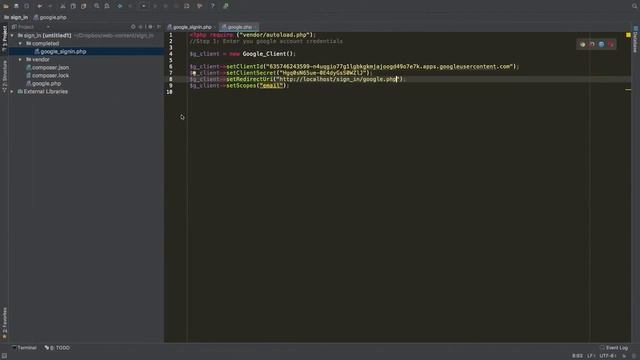
Task: Click the Redo arrow in the toolbar
Action: 50,6
